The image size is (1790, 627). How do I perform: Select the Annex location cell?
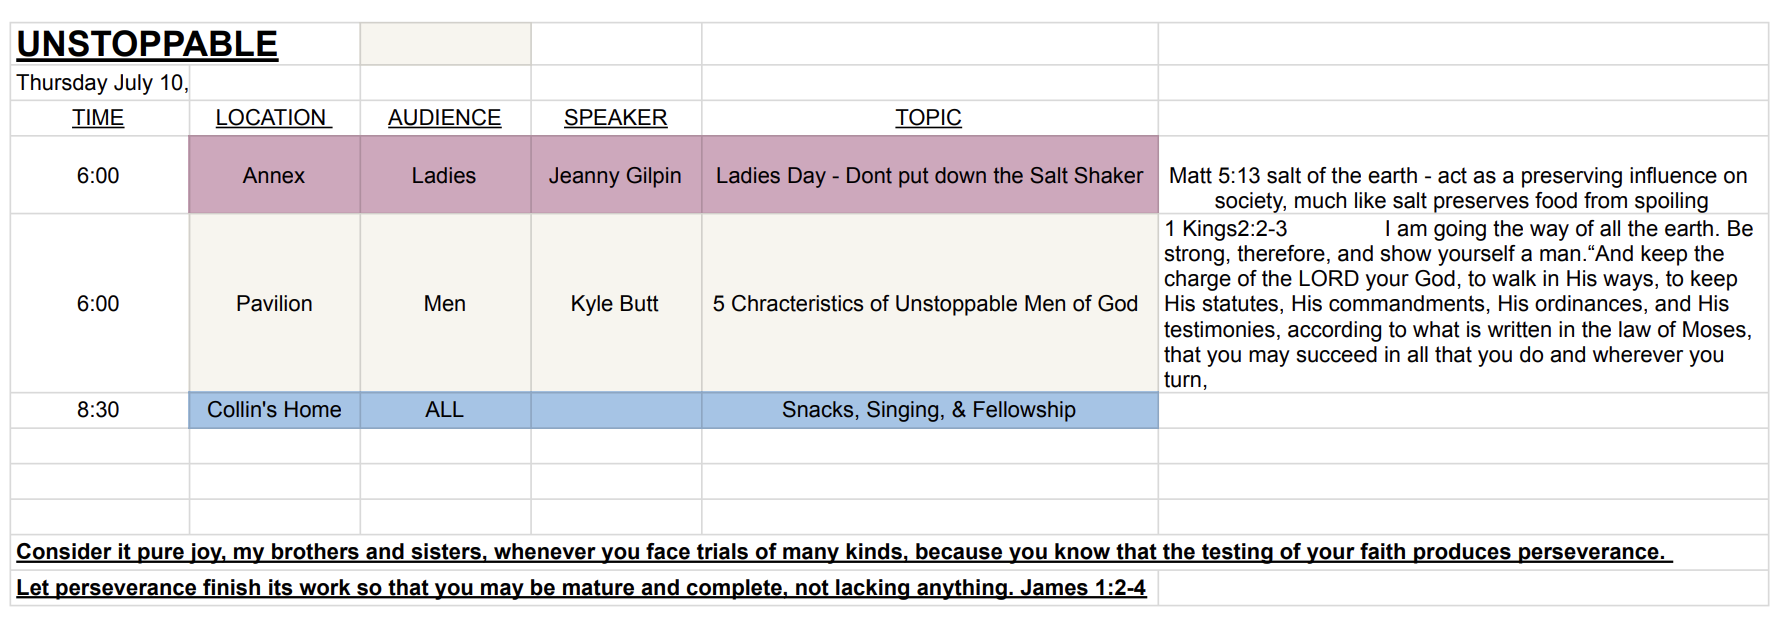(274, 176)
